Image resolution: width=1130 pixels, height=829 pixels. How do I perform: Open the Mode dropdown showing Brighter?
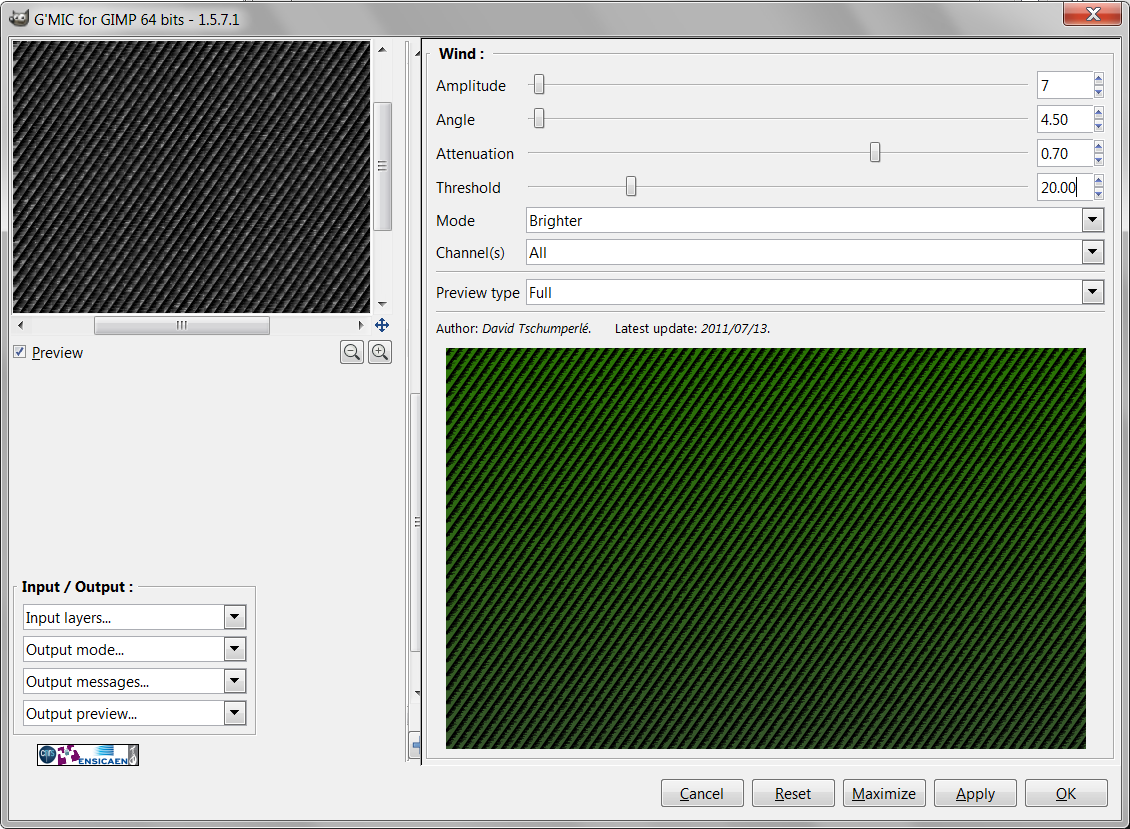coord(1092,220)
